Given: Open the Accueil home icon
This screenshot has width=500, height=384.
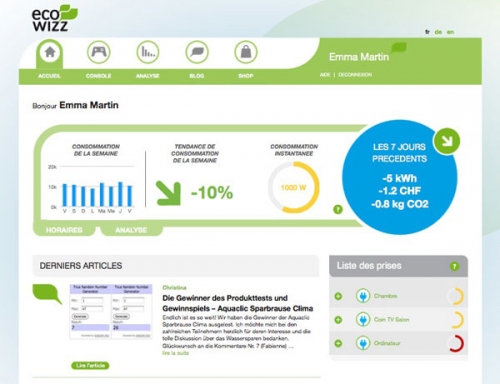Looking at the screenshot, I should click(50, 52).
